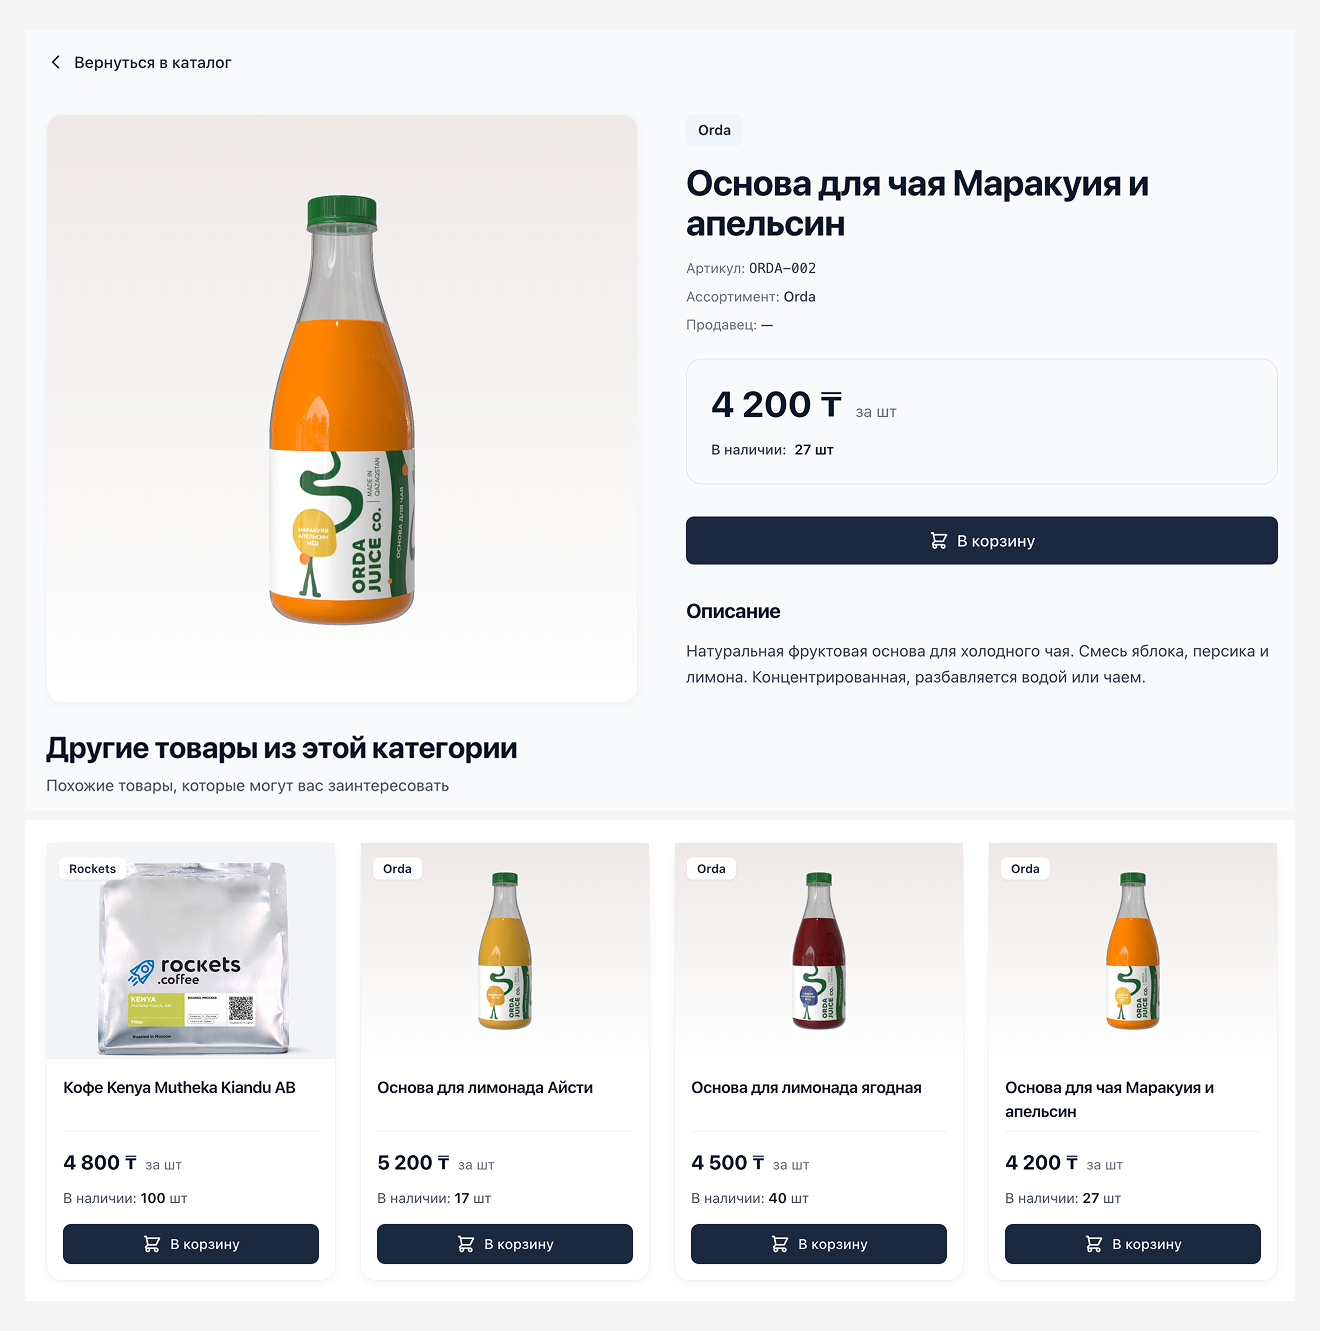Click the Orda brand tag above title

[714, 130]
